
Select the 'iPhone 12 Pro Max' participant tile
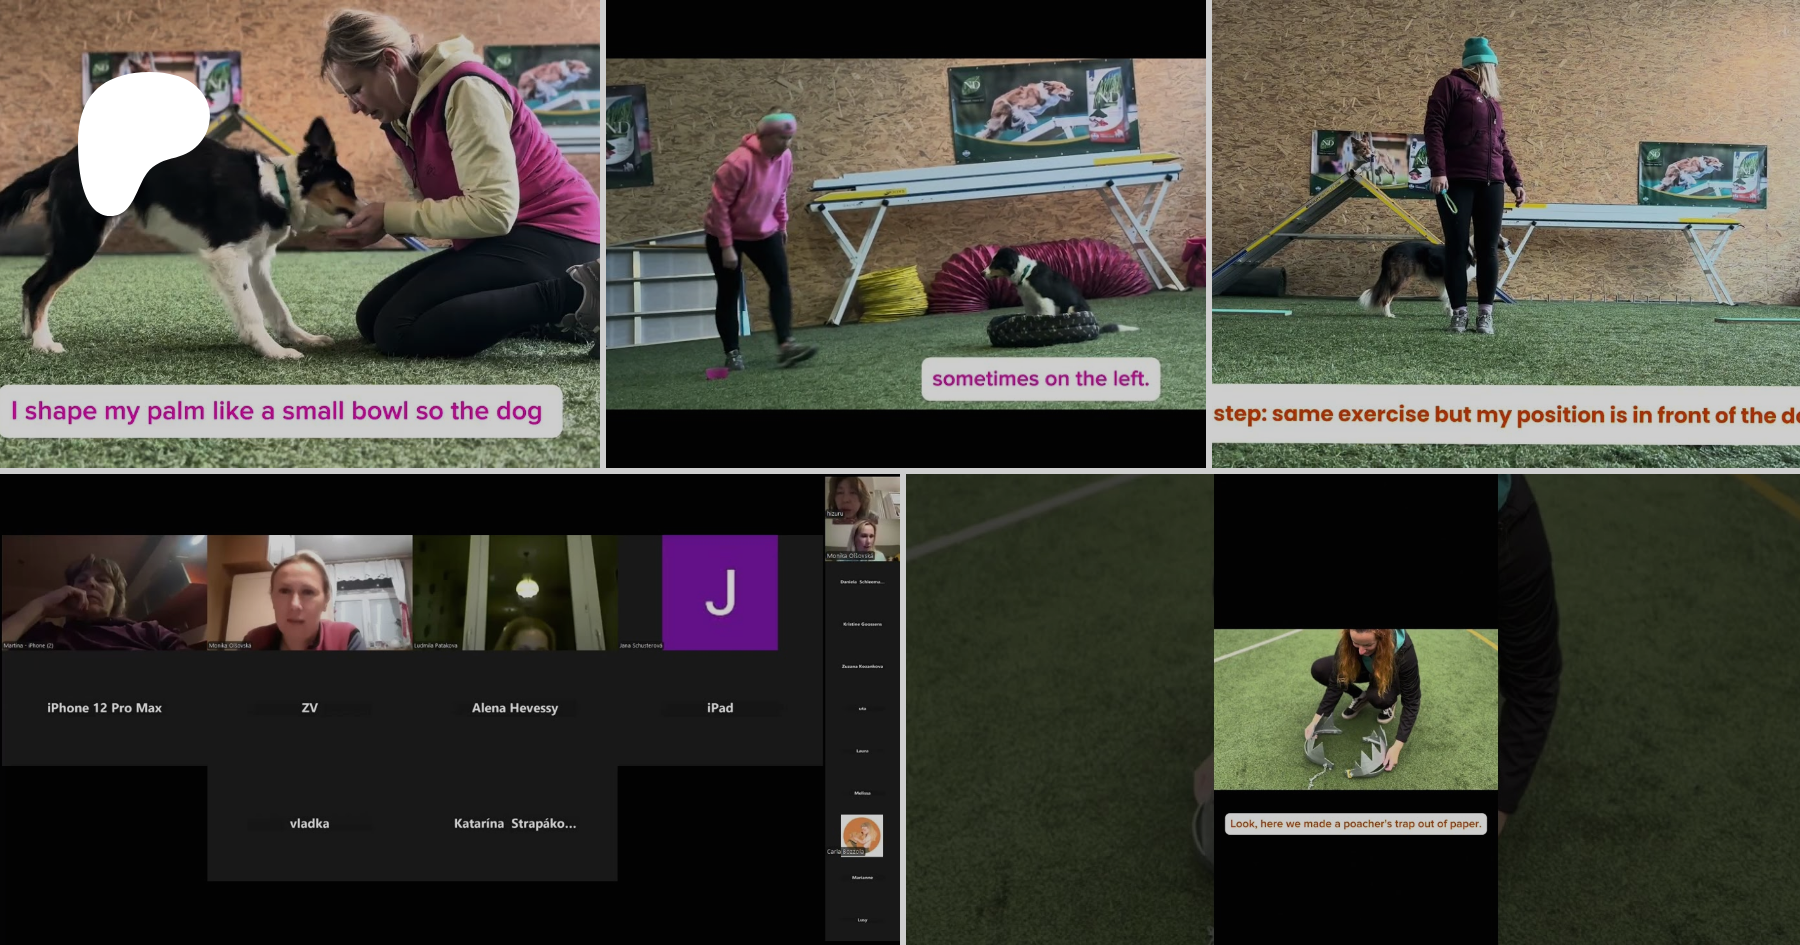104,708
